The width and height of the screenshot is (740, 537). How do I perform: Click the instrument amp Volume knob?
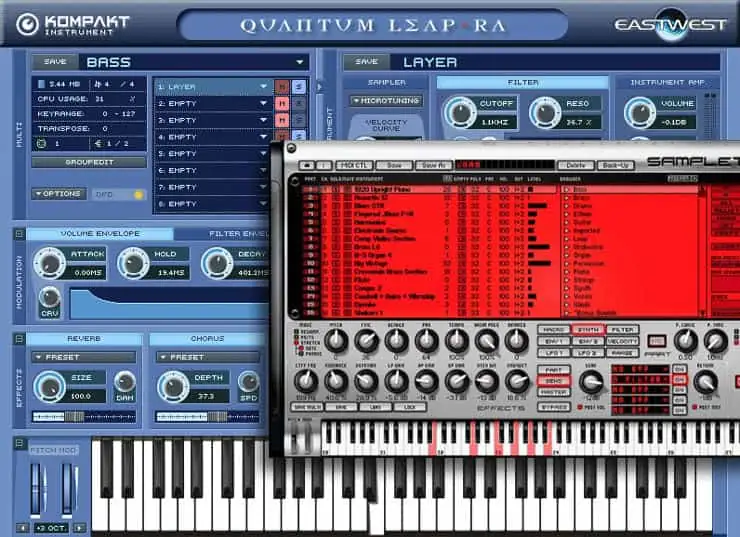[640, 113]
